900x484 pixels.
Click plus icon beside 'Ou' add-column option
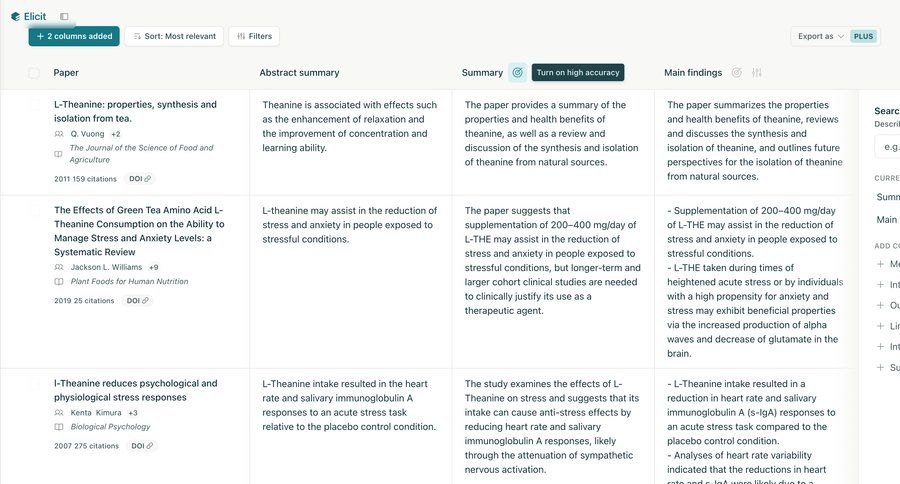880,305
